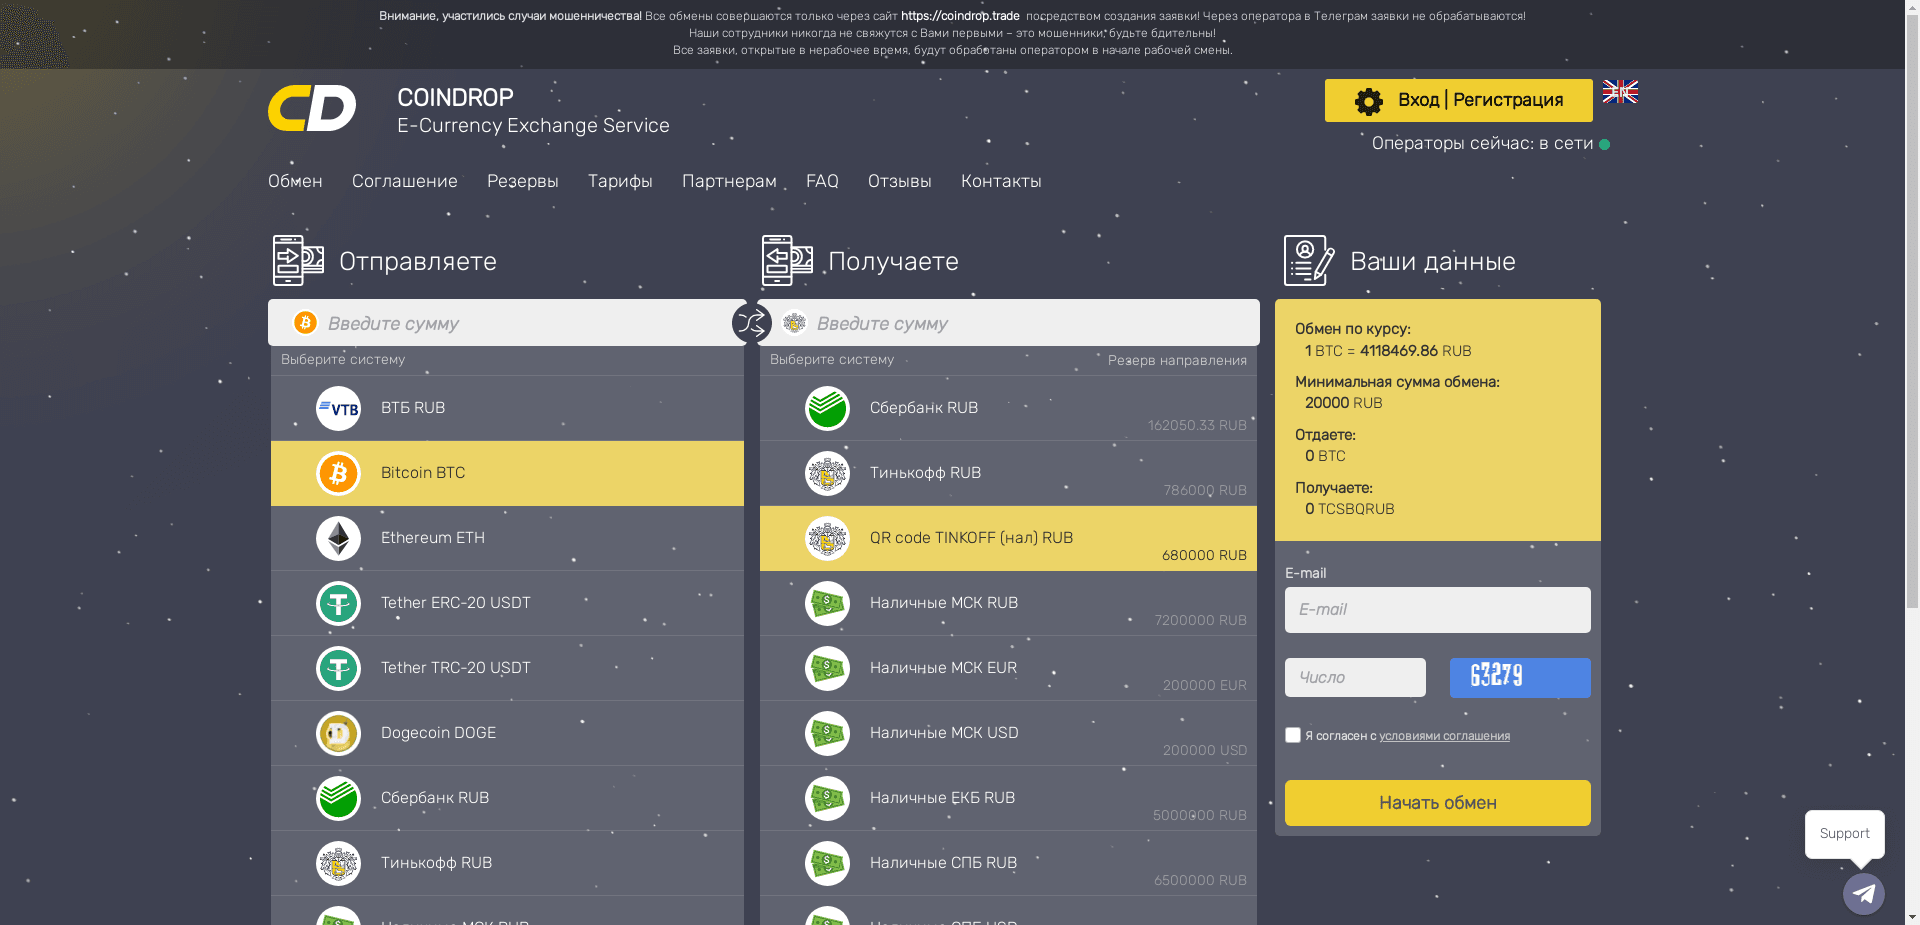Go to the Резервы page
The width and height of the screenshot is (1920, 925).
(522, 181)
